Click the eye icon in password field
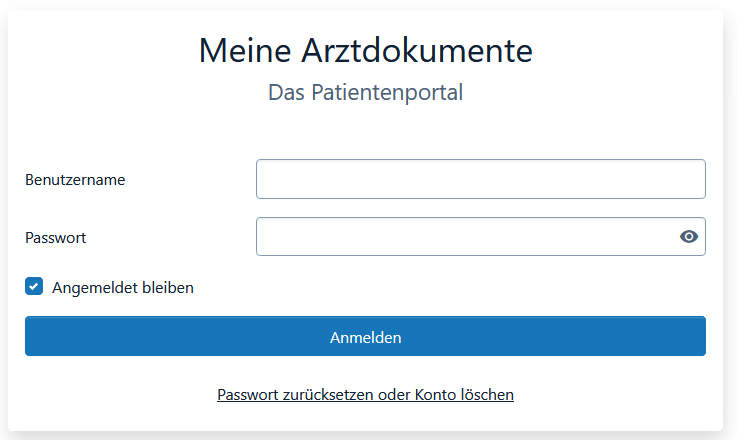The width and height of the screenshot is (737, 440). [x=688, y=237]
